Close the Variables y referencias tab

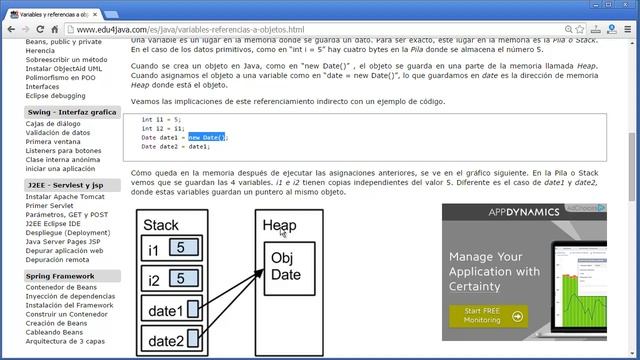point(95,14)
